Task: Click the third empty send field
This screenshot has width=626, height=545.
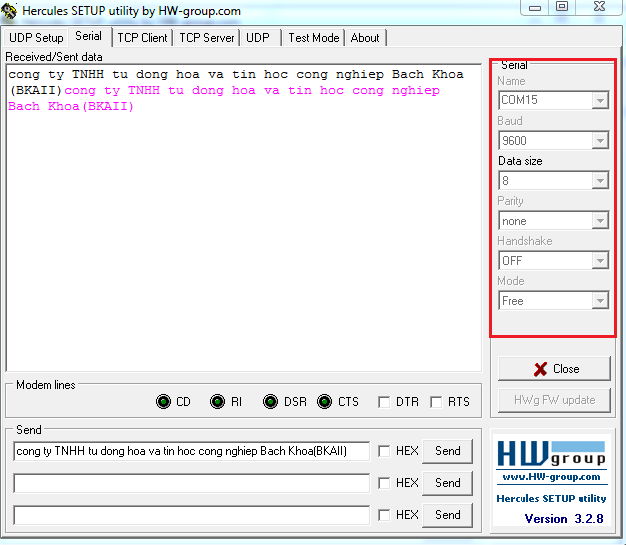Action: click(x=192, y=515)
